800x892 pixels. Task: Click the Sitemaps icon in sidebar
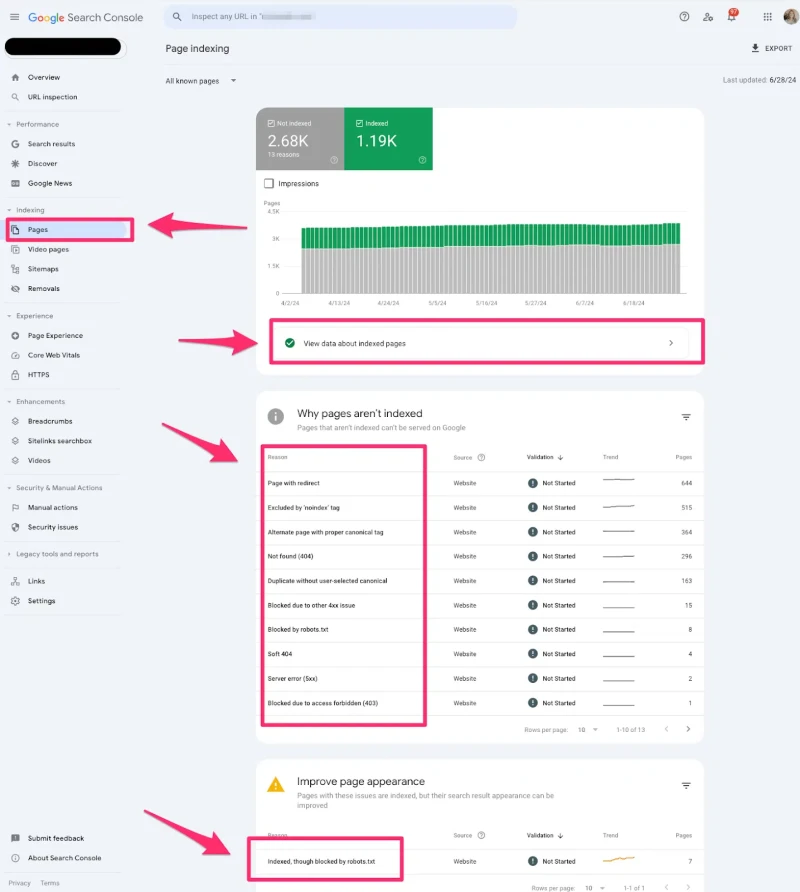[15, 269]
